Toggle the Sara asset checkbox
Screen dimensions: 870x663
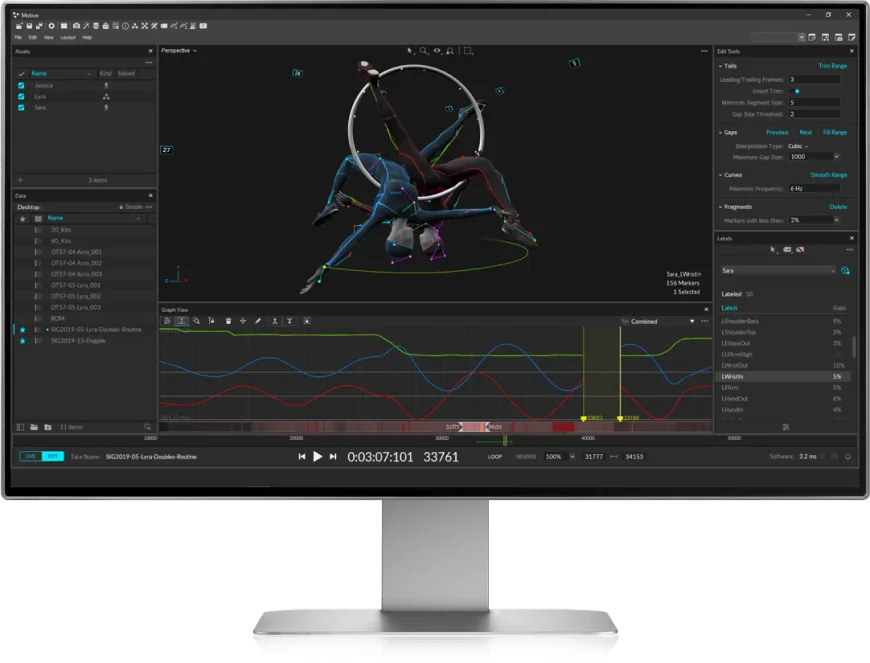click(21, 108)
